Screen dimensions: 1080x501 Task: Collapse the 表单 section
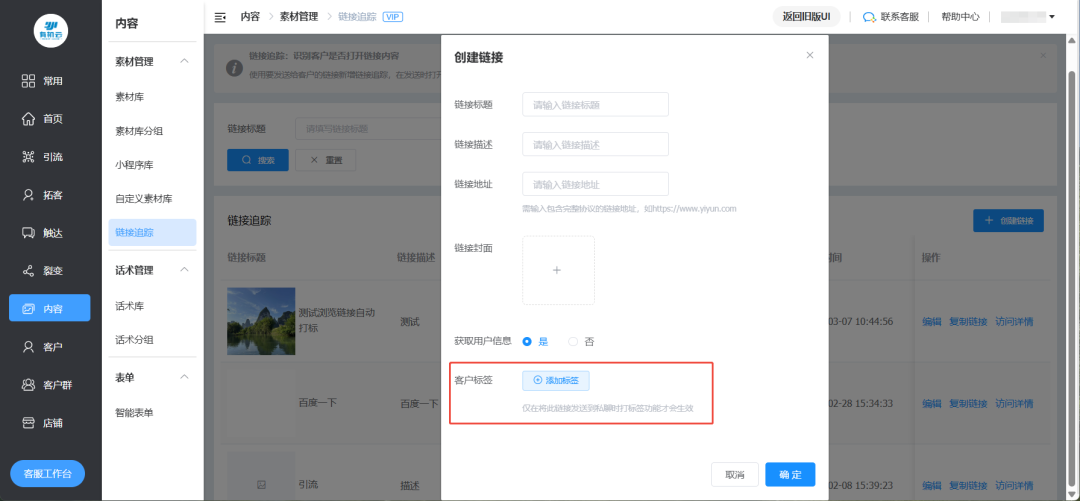point(184,377)
